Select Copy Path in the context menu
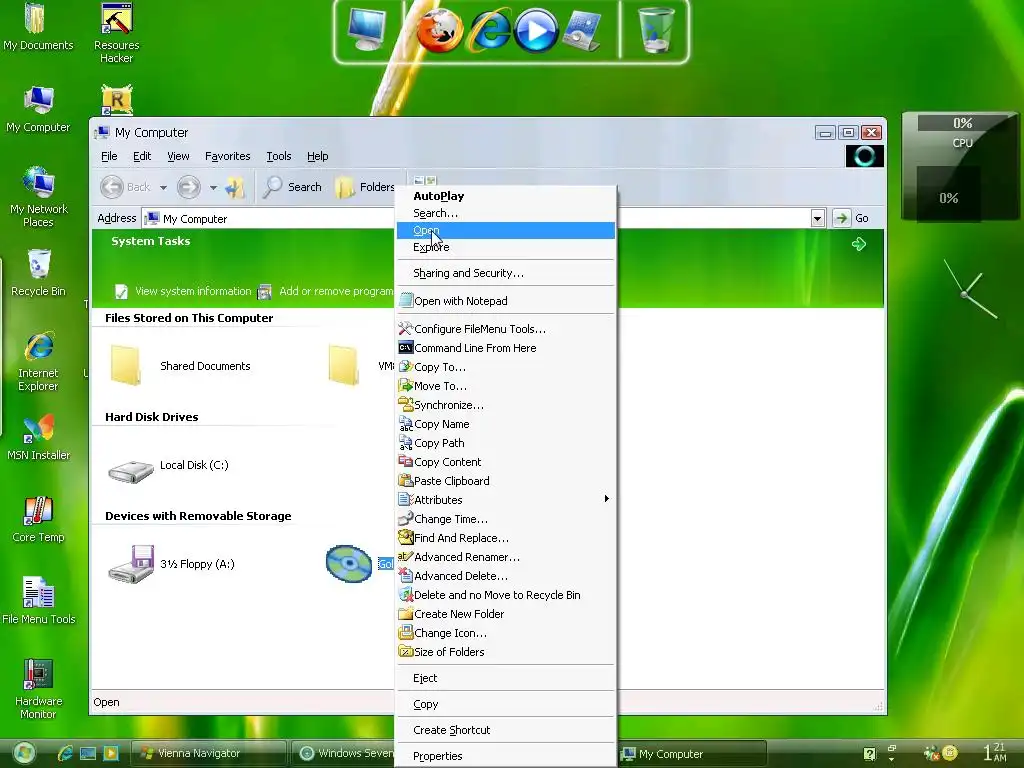The width and height of the screenshot is (1024, 768). click(x=505, y=443)
